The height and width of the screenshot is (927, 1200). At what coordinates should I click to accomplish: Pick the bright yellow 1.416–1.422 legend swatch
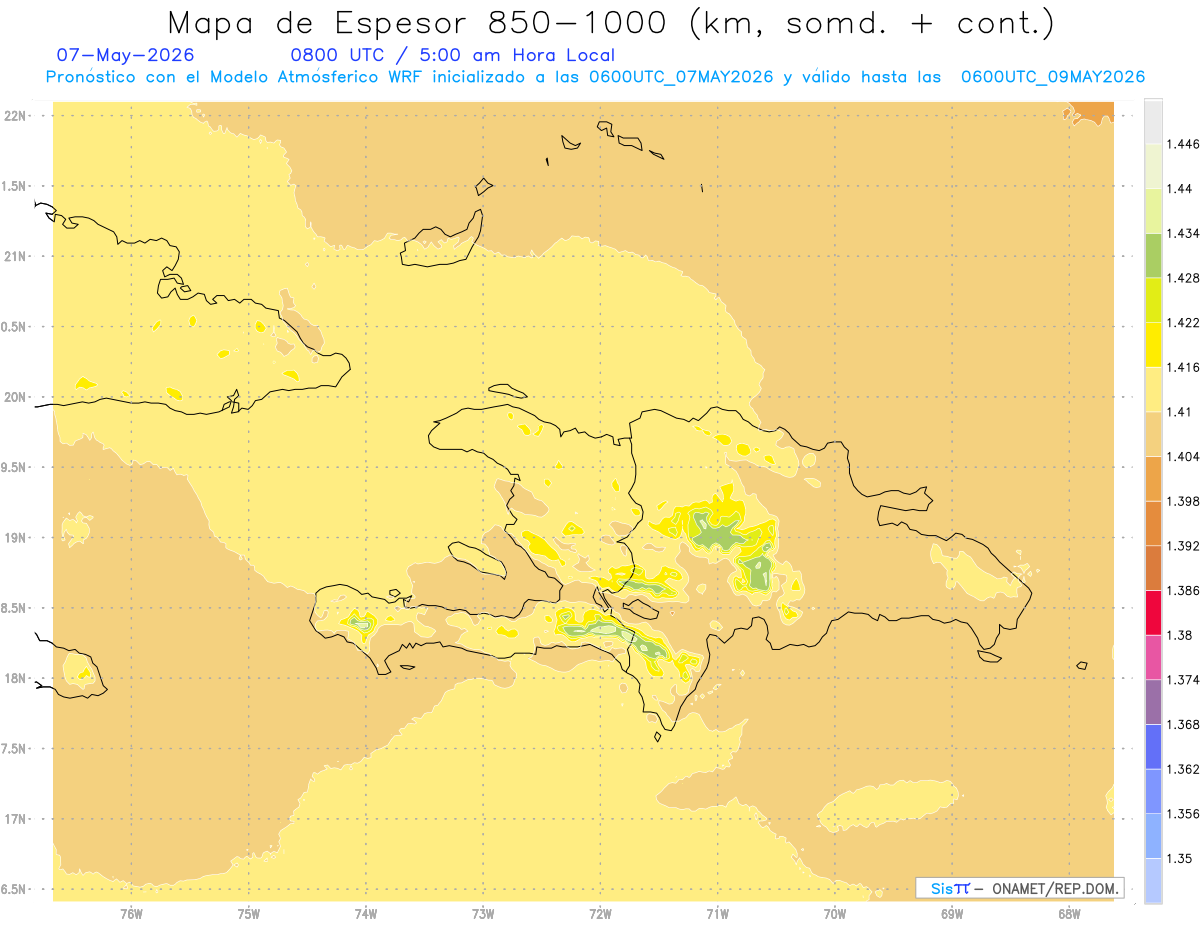click(1153, 345)
